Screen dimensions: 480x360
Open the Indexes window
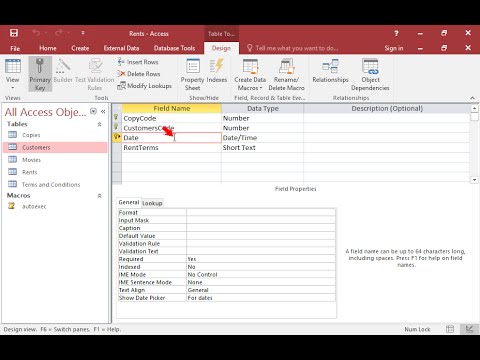[217, 71]
